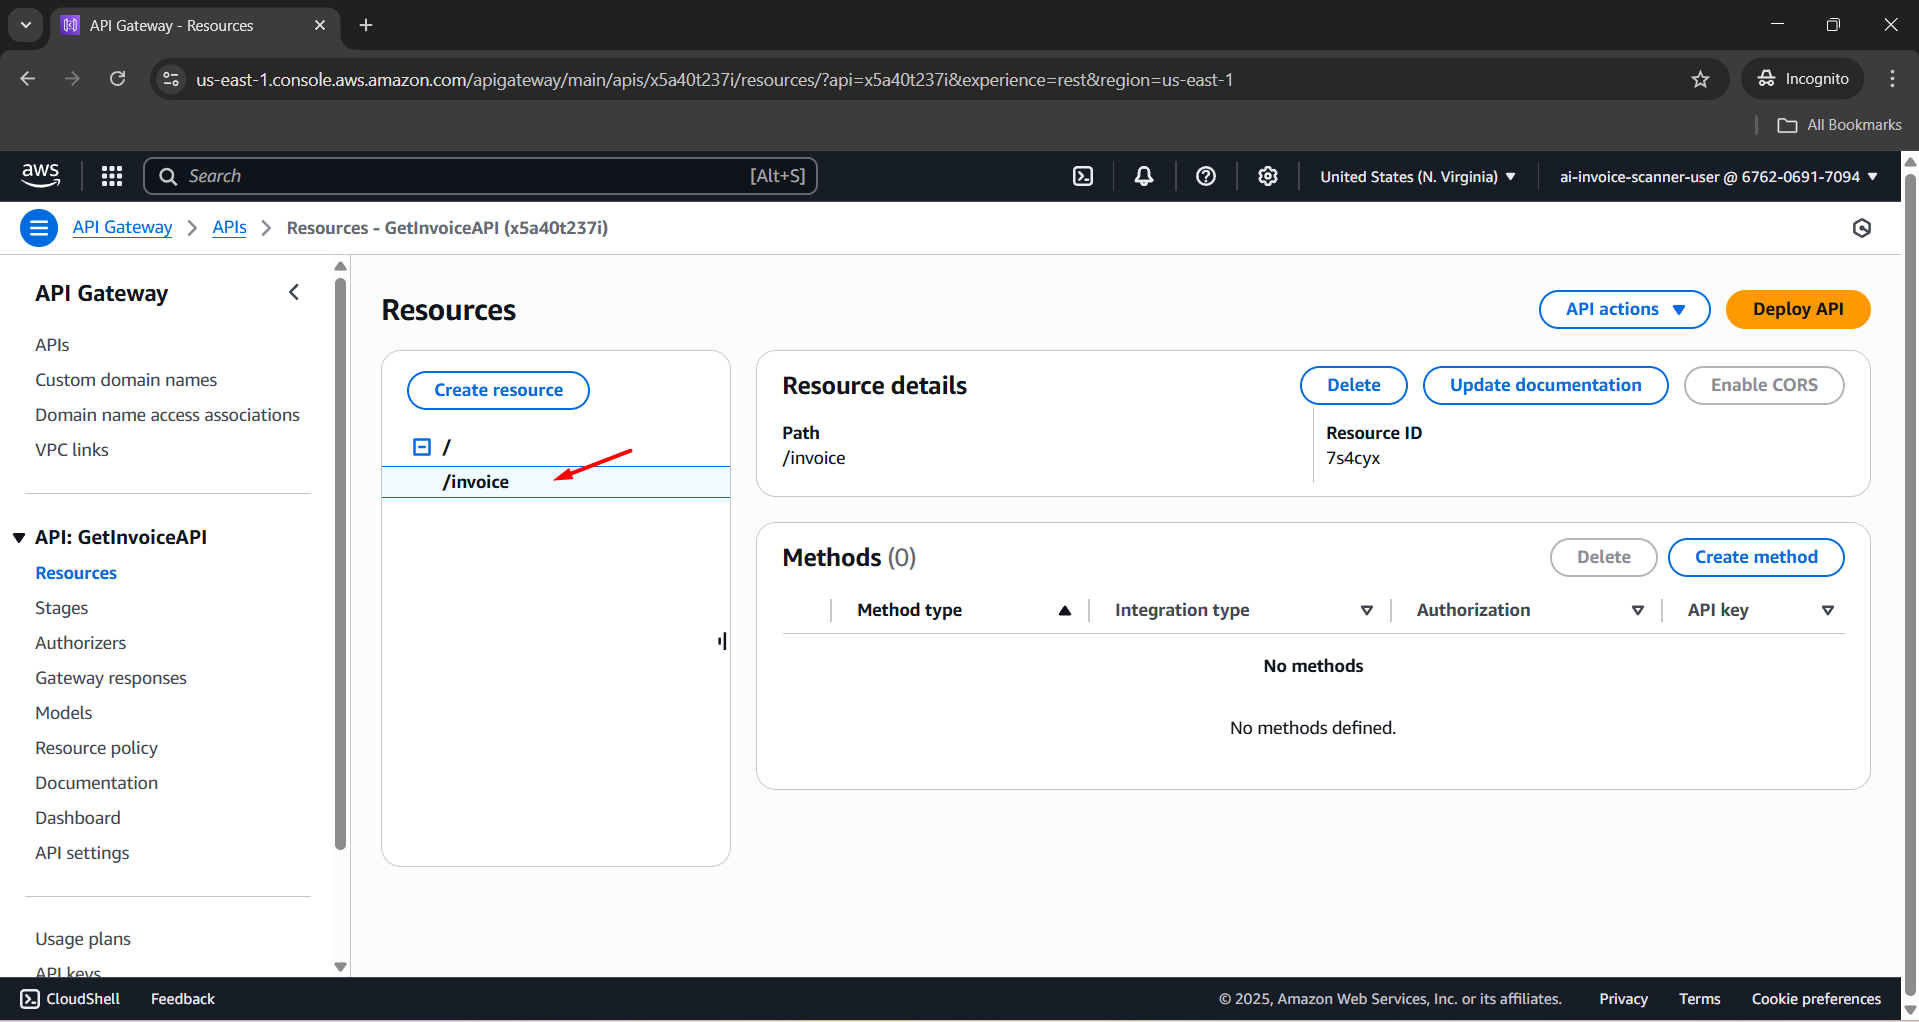This screenshot has width=1919, height=1022.
Task: Open the help question mark menu
Action: pos(1206,176)
